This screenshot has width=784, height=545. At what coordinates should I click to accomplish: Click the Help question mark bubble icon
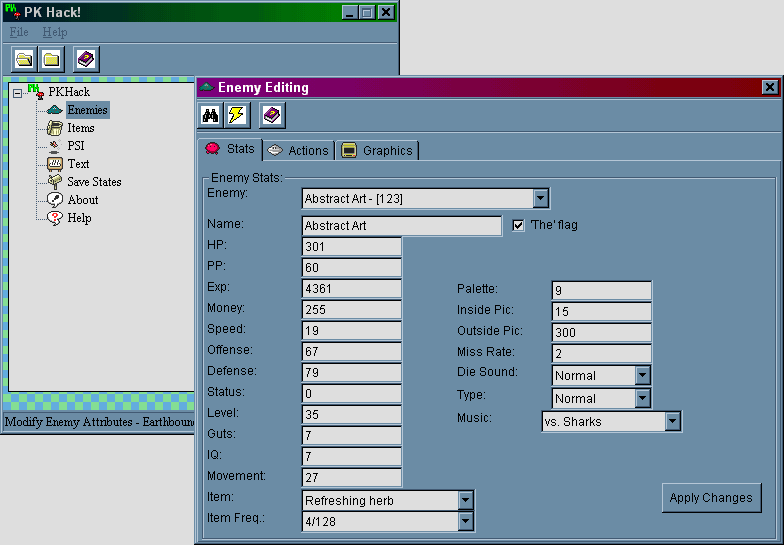click(x=54, y=218)
